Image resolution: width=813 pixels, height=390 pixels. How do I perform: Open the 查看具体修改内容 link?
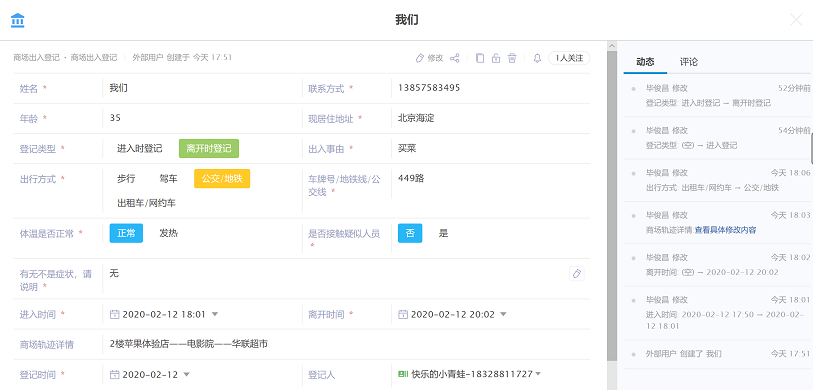click(x=725, y=230)
